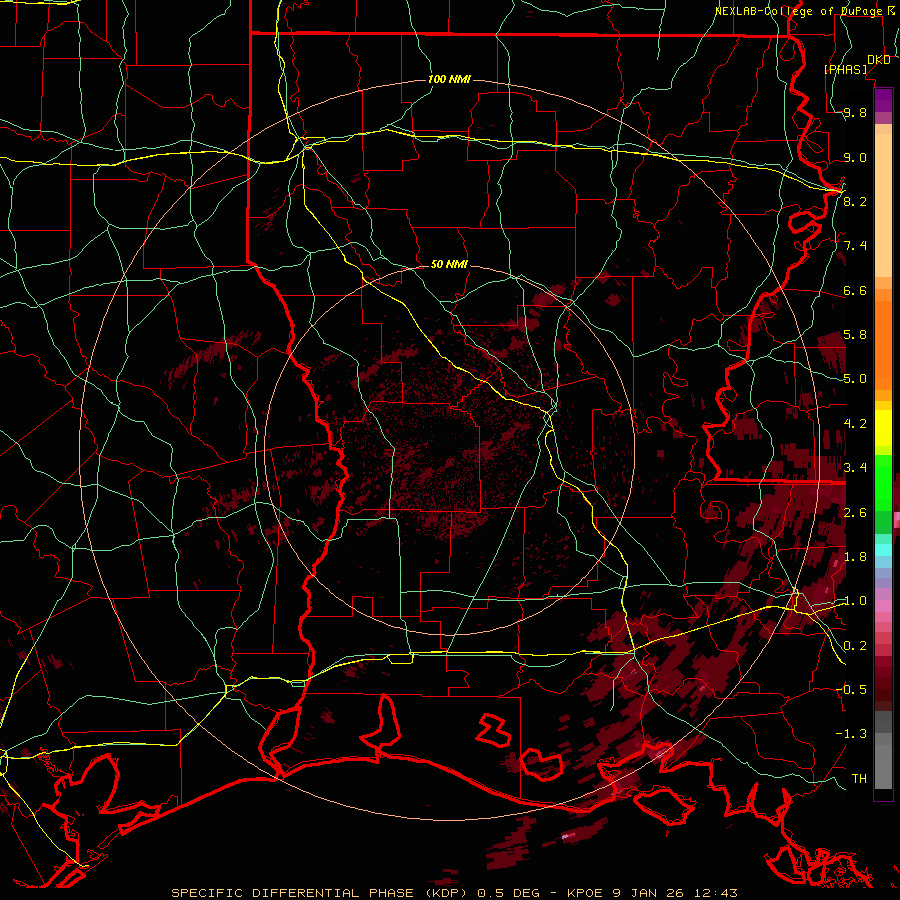
Task: Click the "[PHAS]" legend label
Action: (845, 69)
